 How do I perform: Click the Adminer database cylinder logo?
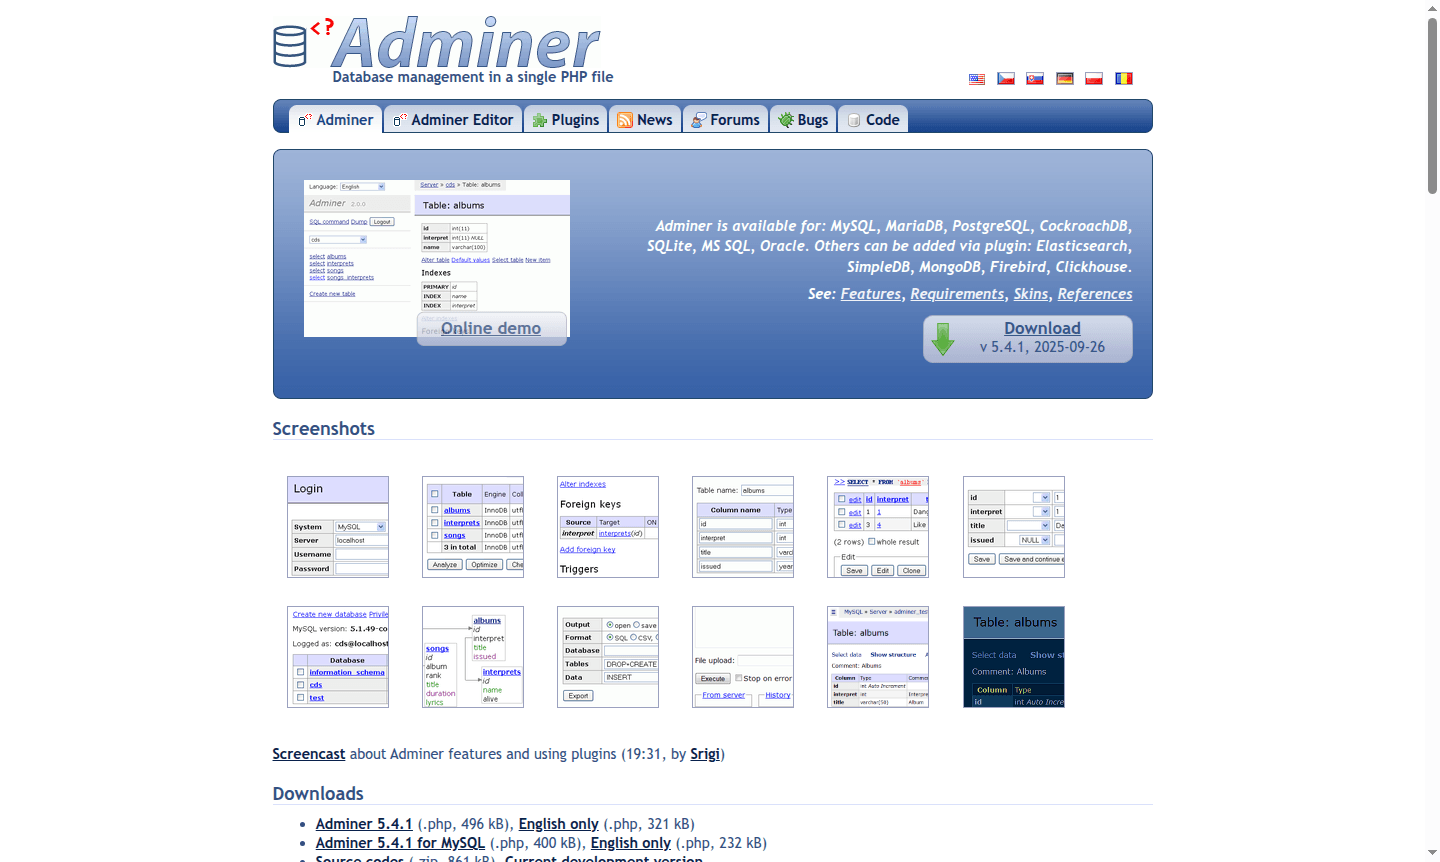289,44
